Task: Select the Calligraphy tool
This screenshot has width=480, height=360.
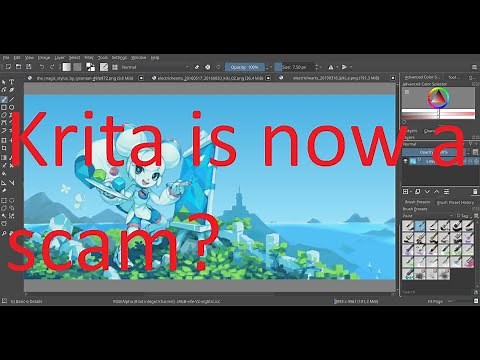Action: coord(11,90)
